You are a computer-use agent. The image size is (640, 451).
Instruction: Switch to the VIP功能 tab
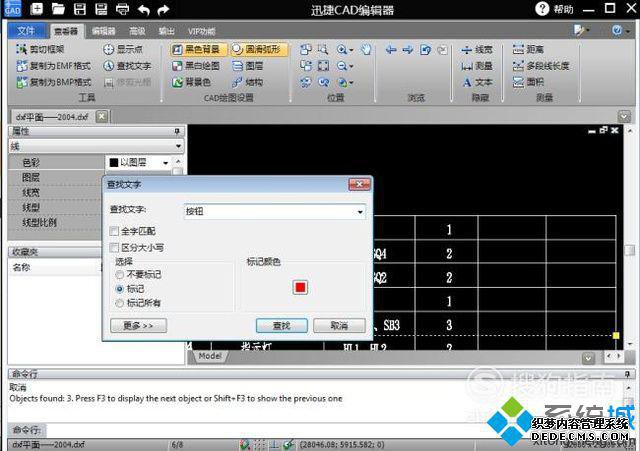[x=201, y=31]
